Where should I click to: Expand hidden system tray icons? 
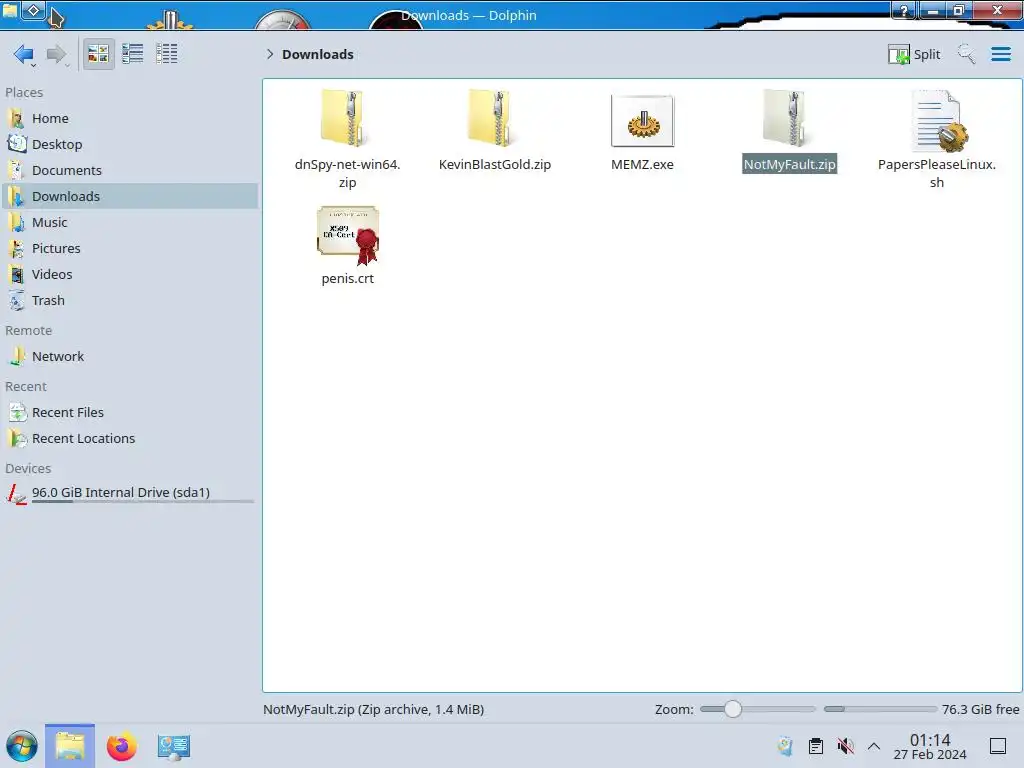874,746
